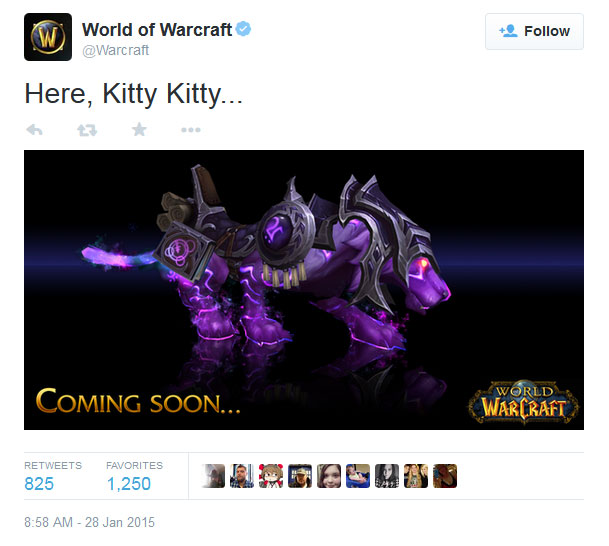Open the World of Warcraft display name link
Viewport: 609px width, 546px height.
click(x=157, y=30)
